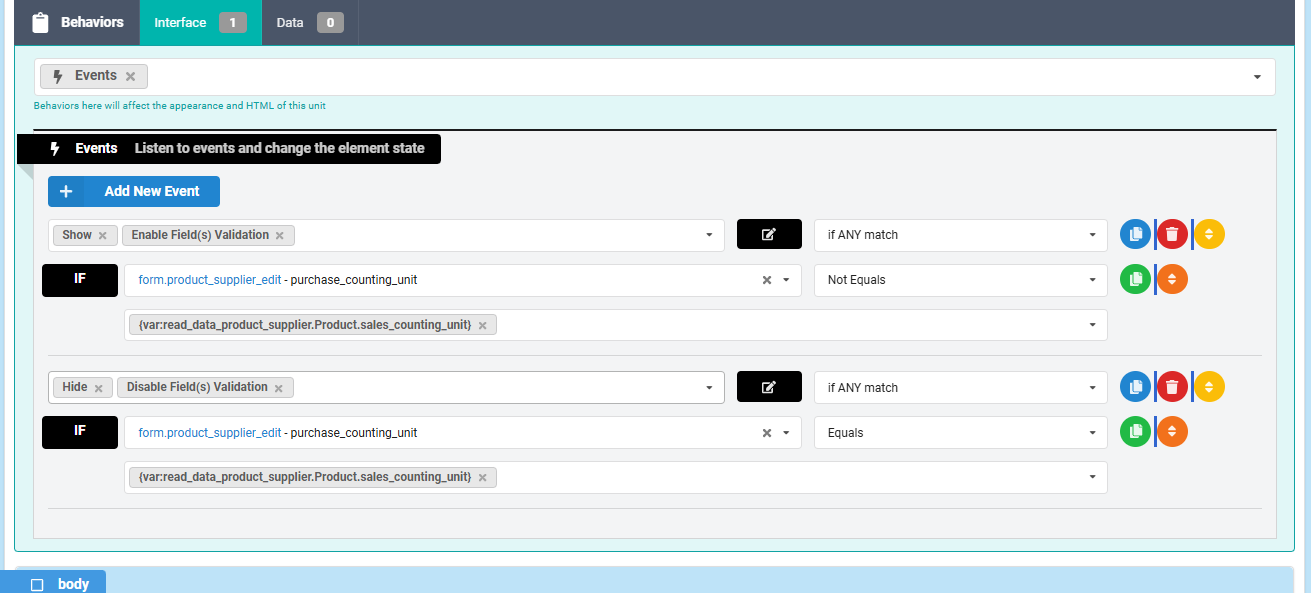The width and height of the screenshot is (1311, 593).
Task: Click orange sort icon on Equals condition
Action: pos(1172,433)
